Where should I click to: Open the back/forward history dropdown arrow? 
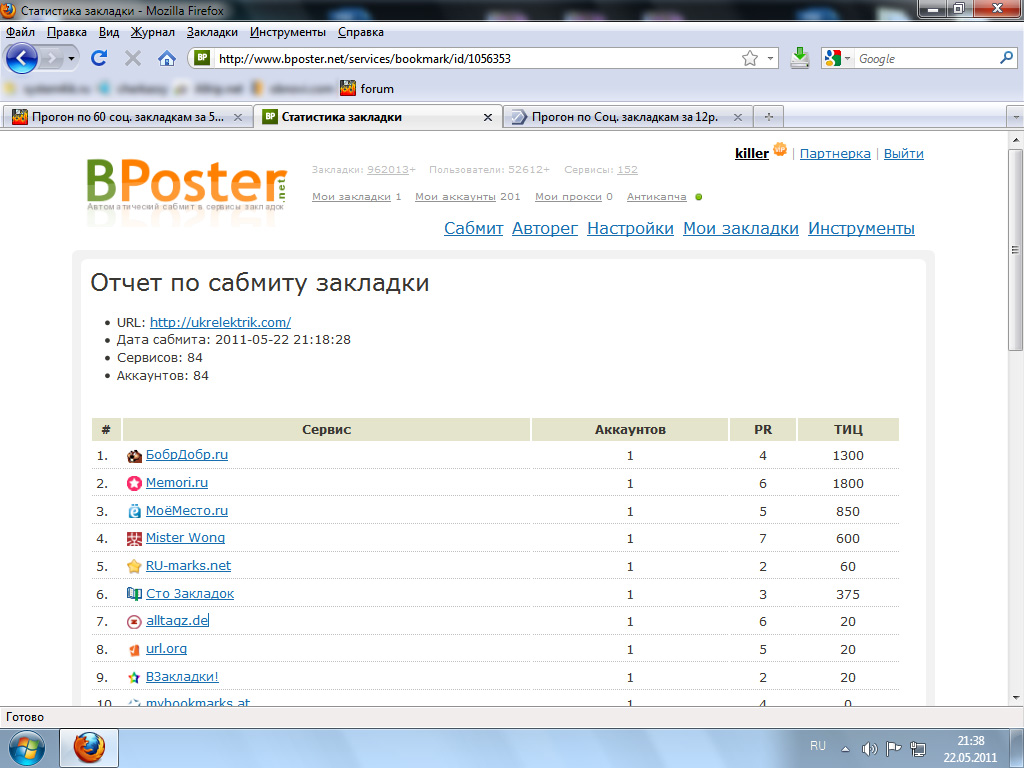[x=72, y=59]
